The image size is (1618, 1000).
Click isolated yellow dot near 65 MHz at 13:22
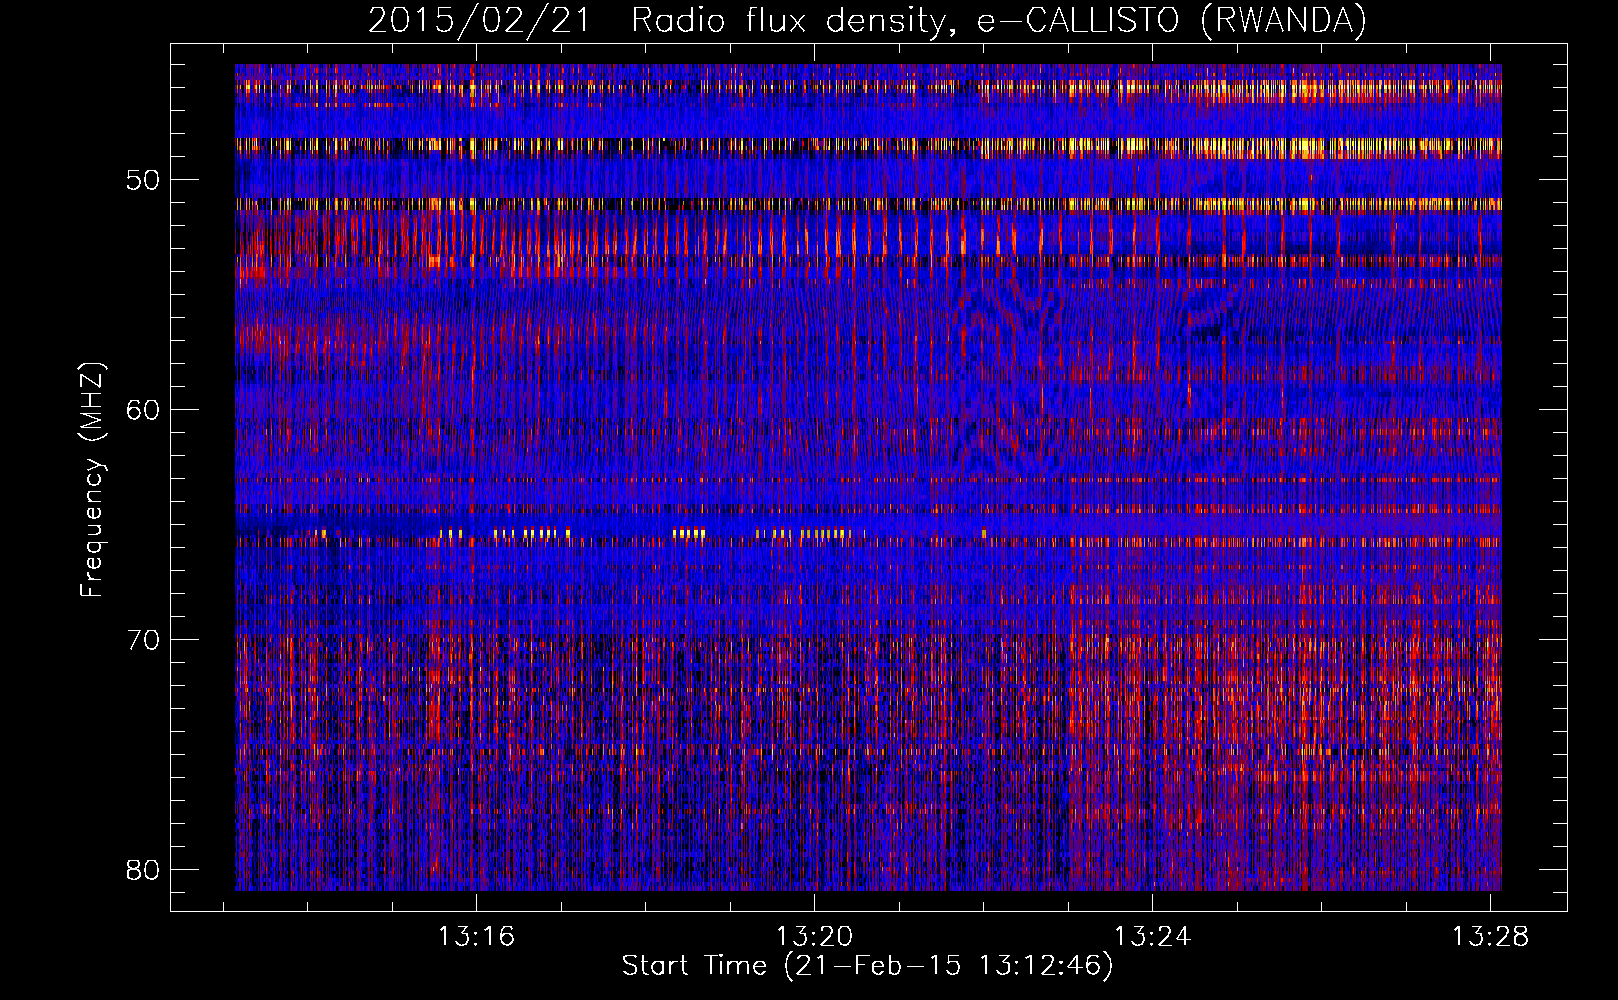pos(984,533)
